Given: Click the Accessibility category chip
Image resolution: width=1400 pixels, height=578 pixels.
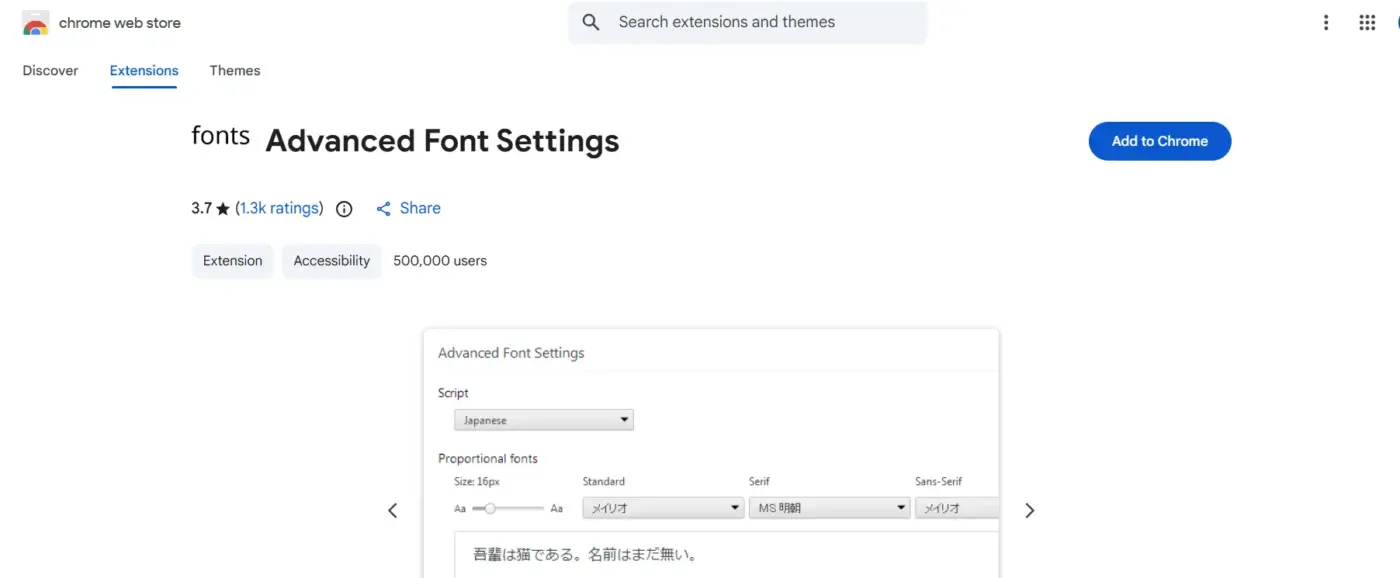Looking at the screenshot, I should click(x=332, y=261).
